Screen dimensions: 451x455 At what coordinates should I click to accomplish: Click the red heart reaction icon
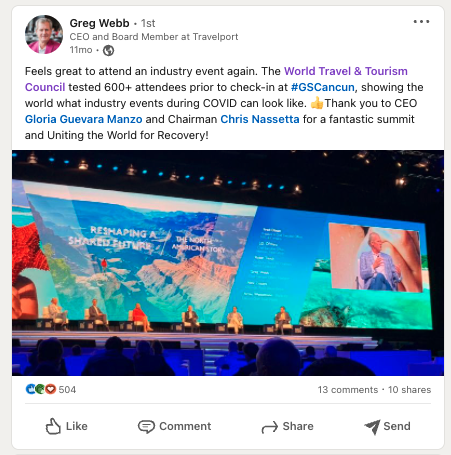[50, 389]
